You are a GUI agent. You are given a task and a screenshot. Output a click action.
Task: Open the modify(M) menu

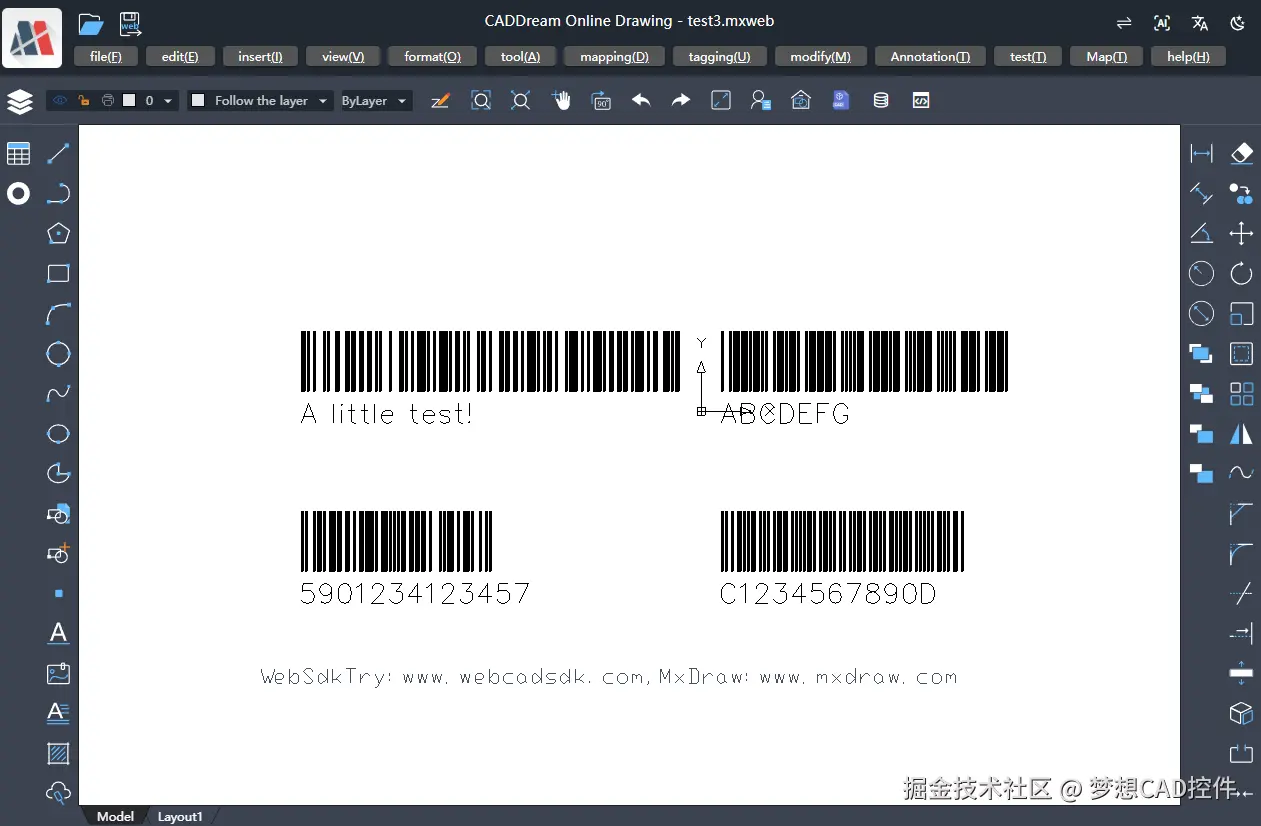(x=820, y=57)
